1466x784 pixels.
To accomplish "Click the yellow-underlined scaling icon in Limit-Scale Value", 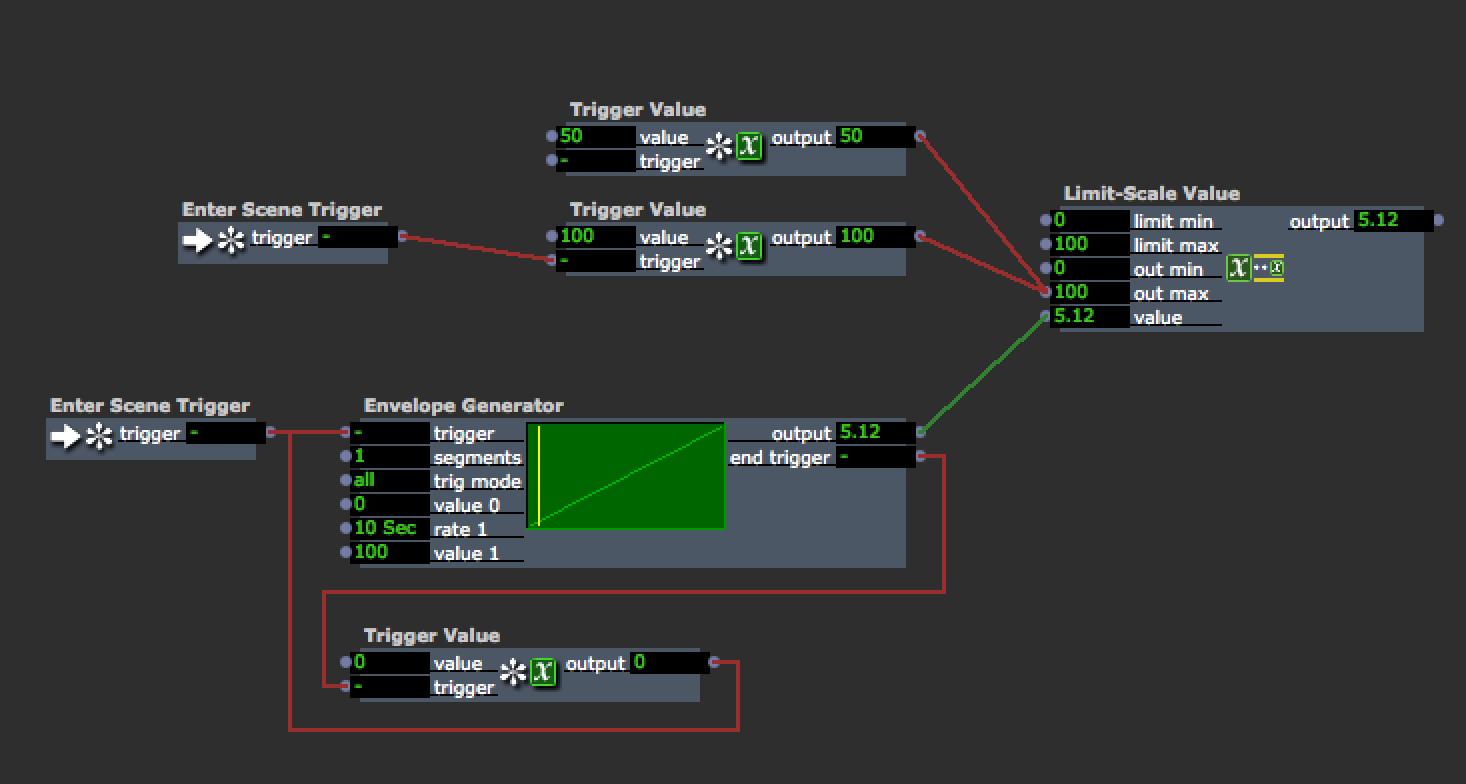I will click(x=1268, y=268).
